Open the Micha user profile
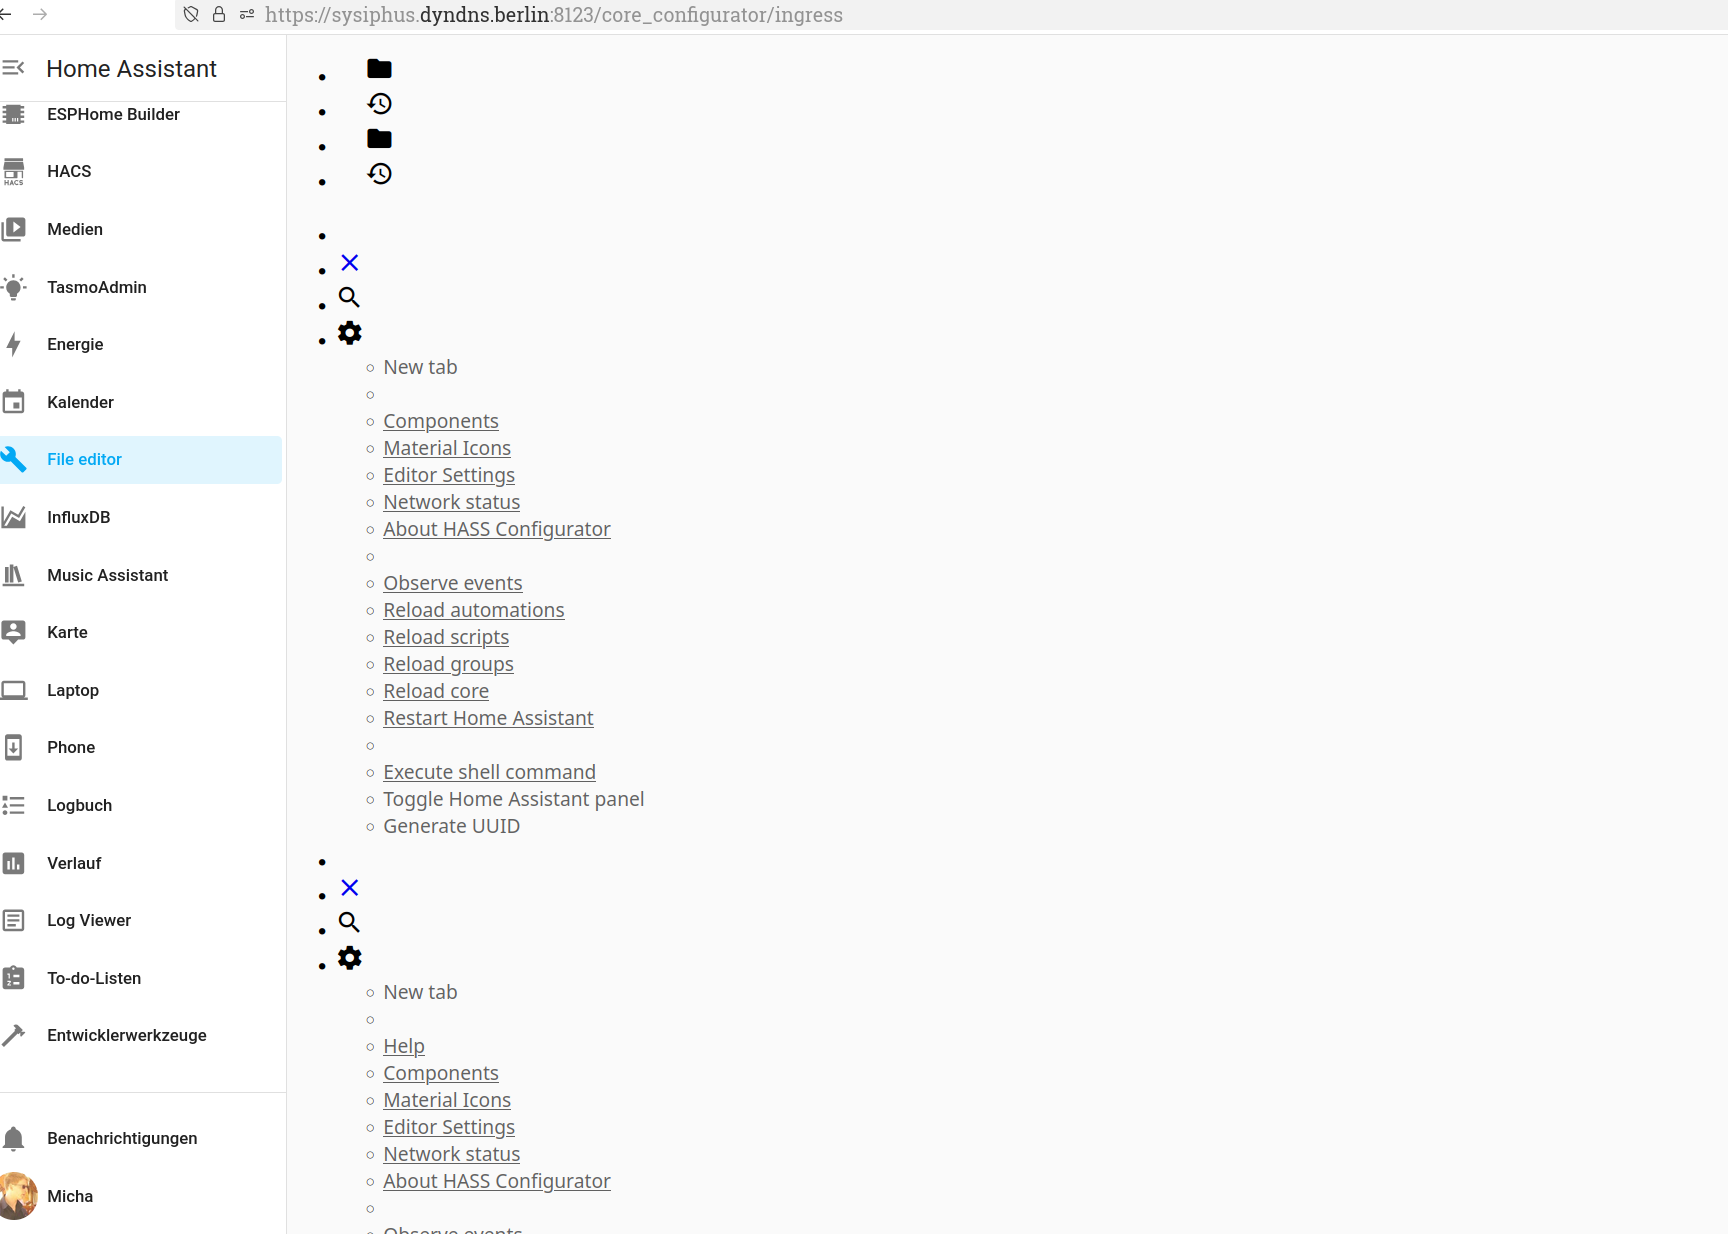Viewport: 1728px width, 1234px height. (x=141, y=1196)
